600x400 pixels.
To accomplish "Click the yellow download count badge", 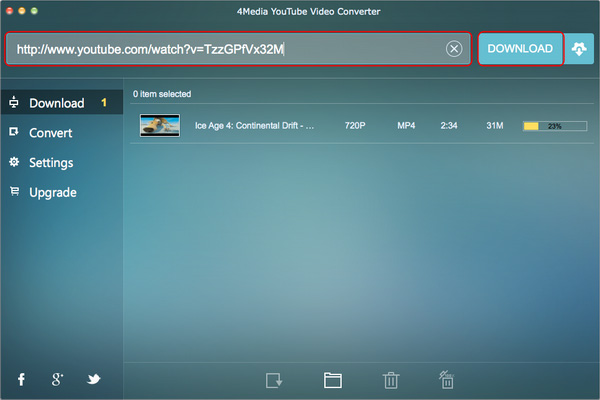I will (x=104, y=103).
